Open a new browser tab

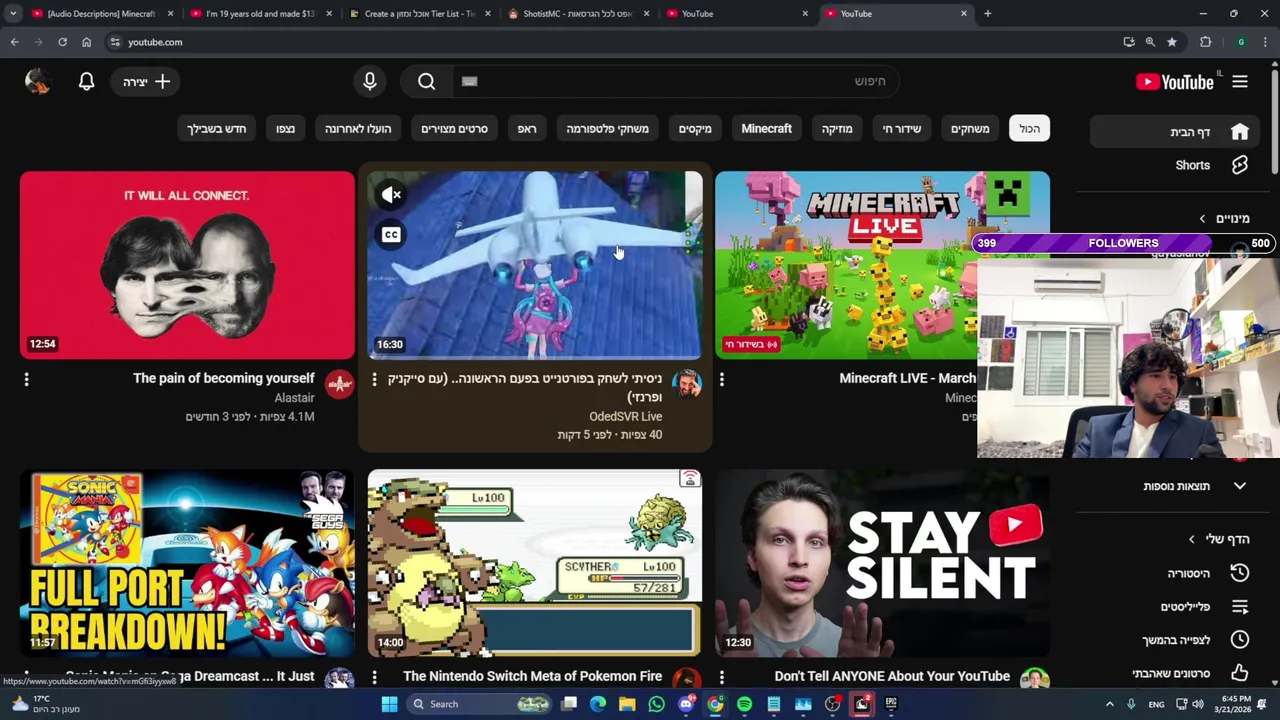coord(987,14)
